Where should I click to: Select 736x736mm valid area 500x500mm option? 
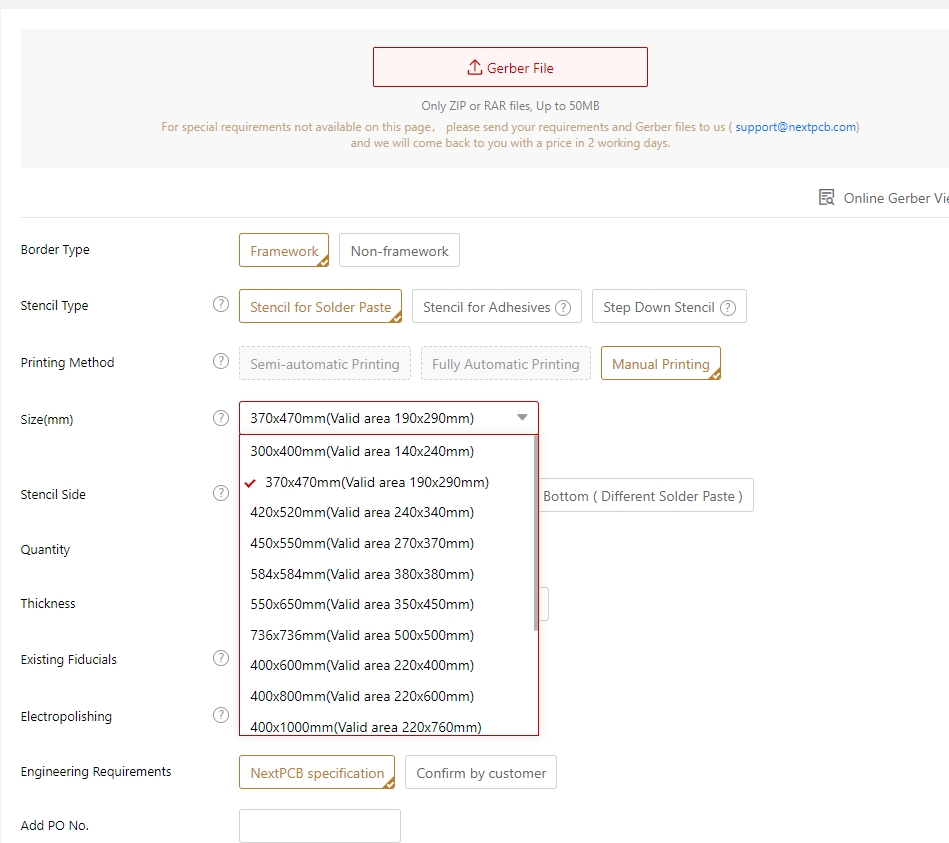pyautogui.click(x=362, y=635)
